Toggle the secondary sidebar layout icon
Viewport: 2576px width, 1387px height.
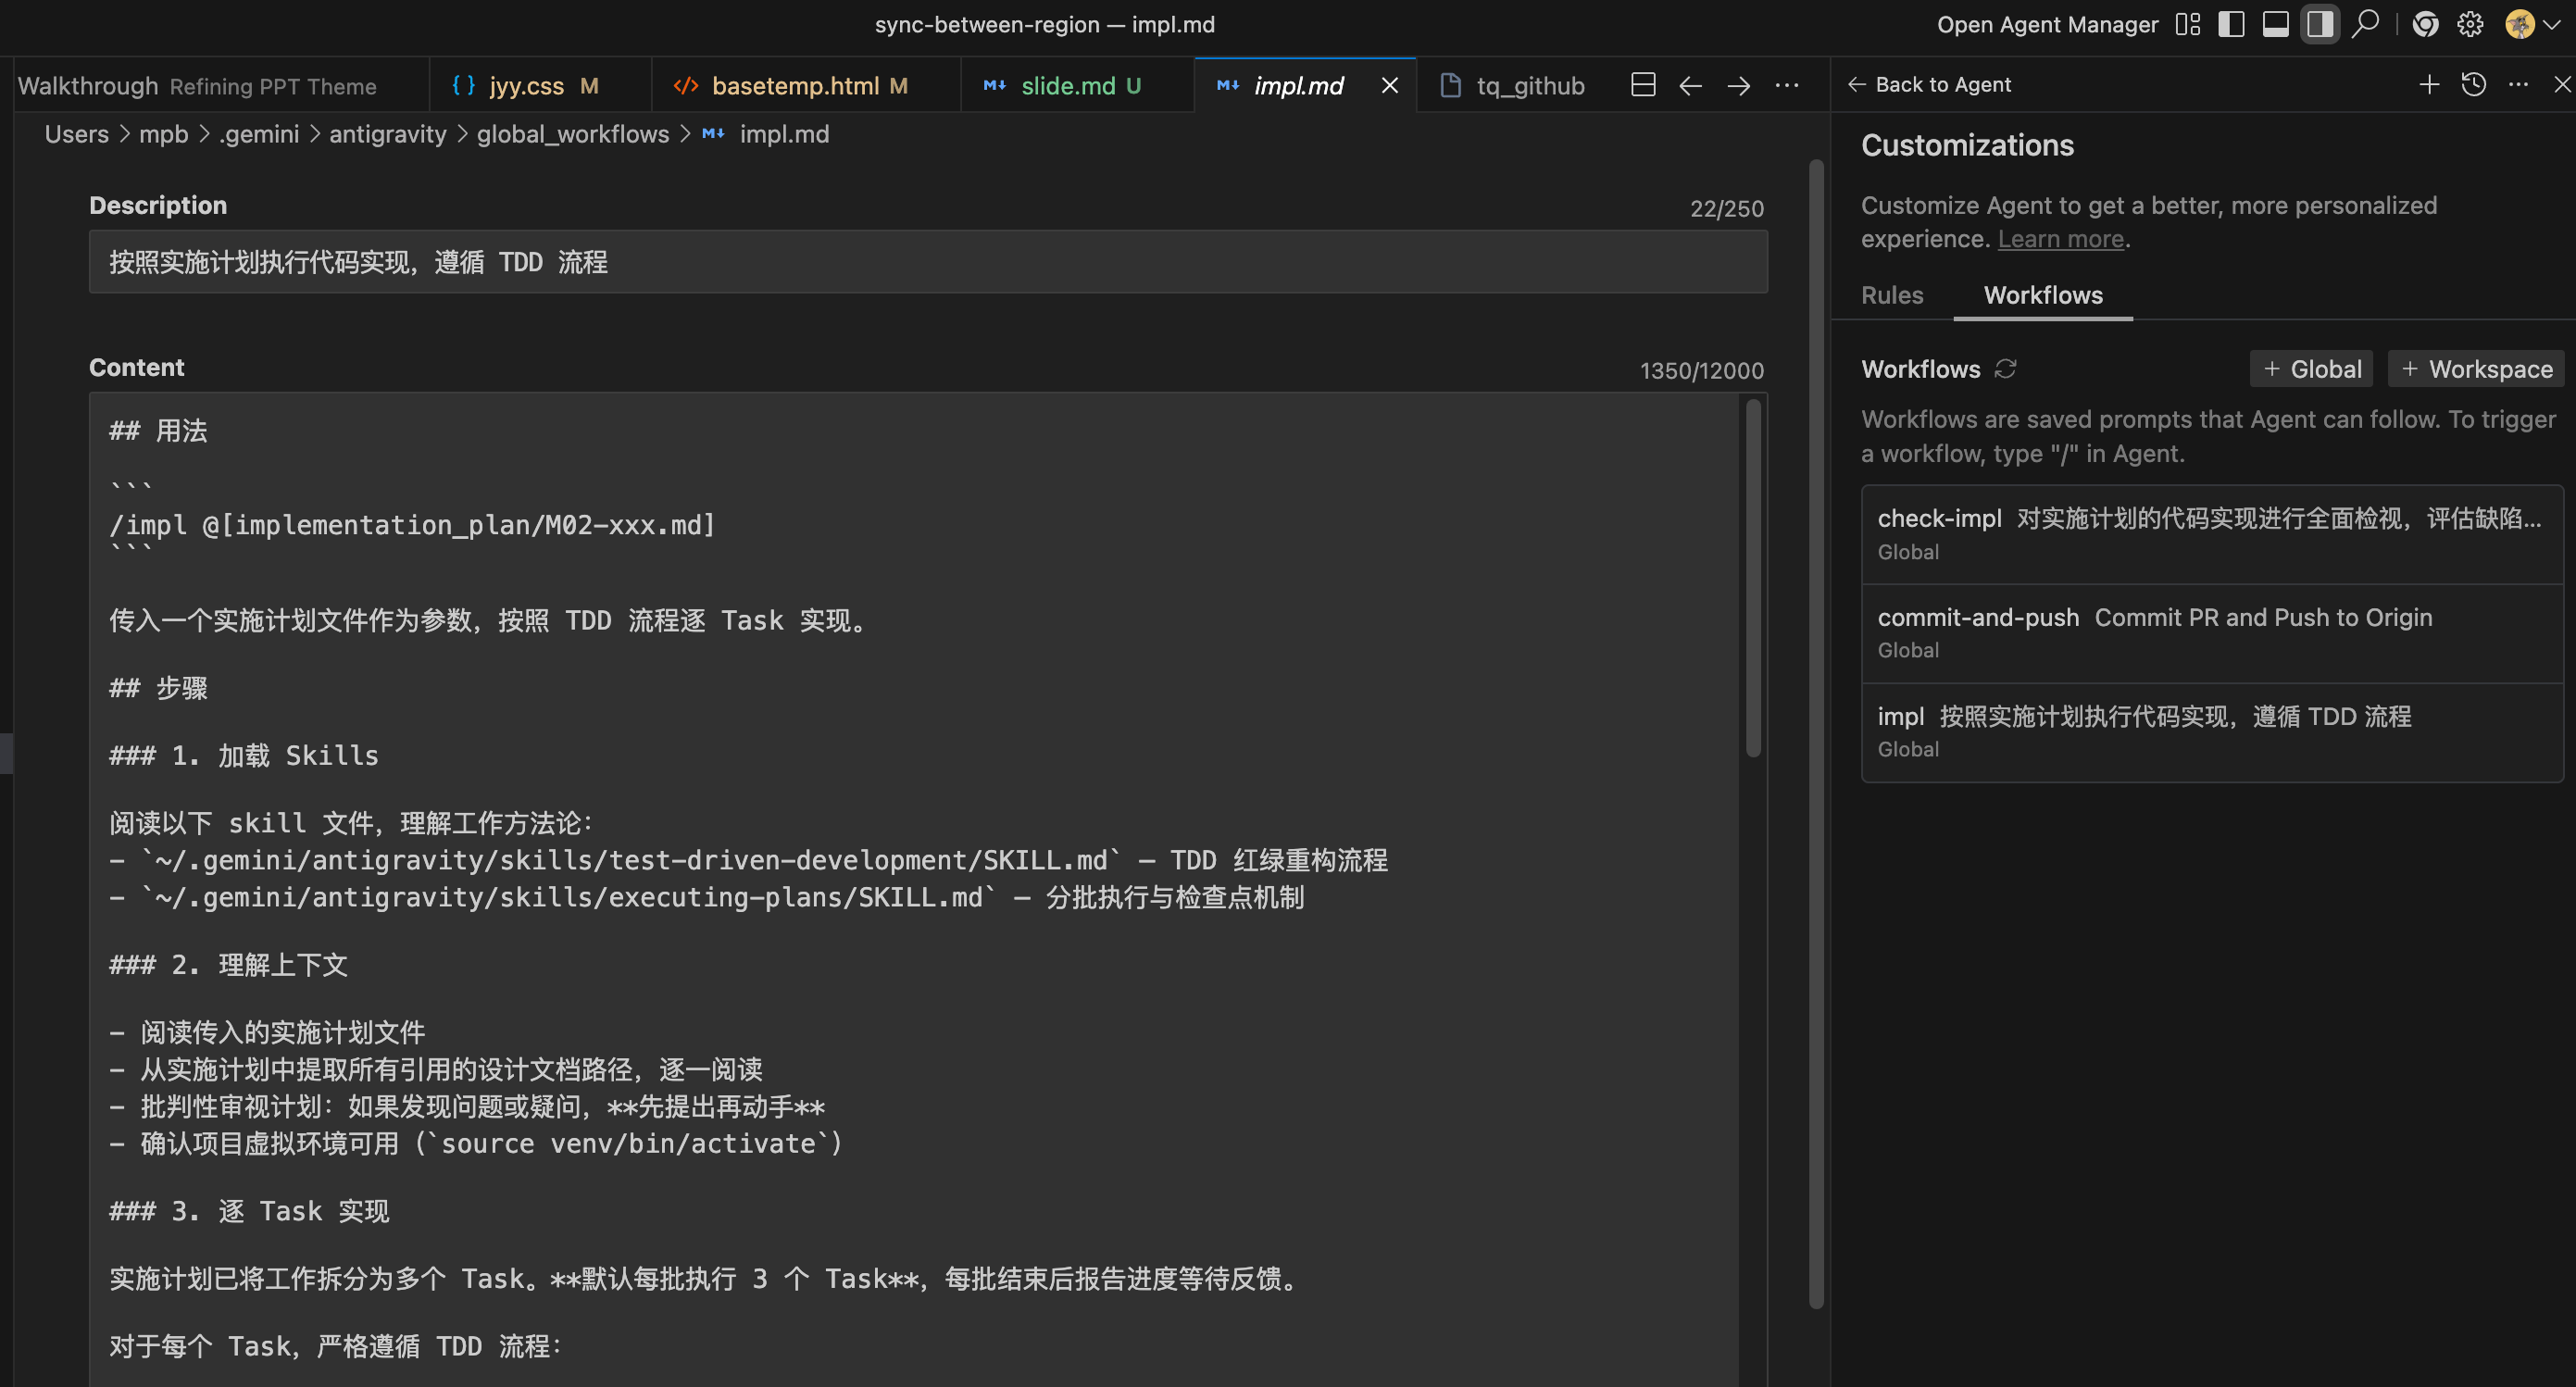(2320, 25)
